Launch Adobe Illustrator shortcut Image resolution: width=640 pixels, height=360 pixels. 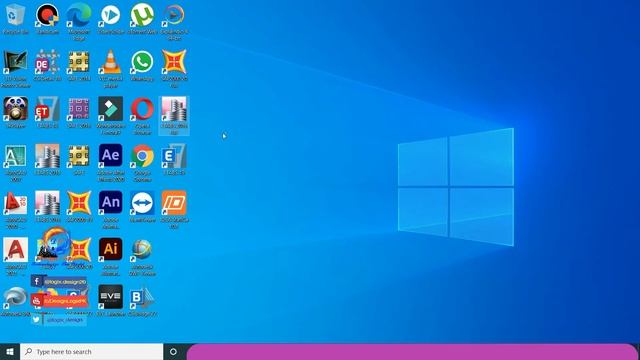coord(111,249)
